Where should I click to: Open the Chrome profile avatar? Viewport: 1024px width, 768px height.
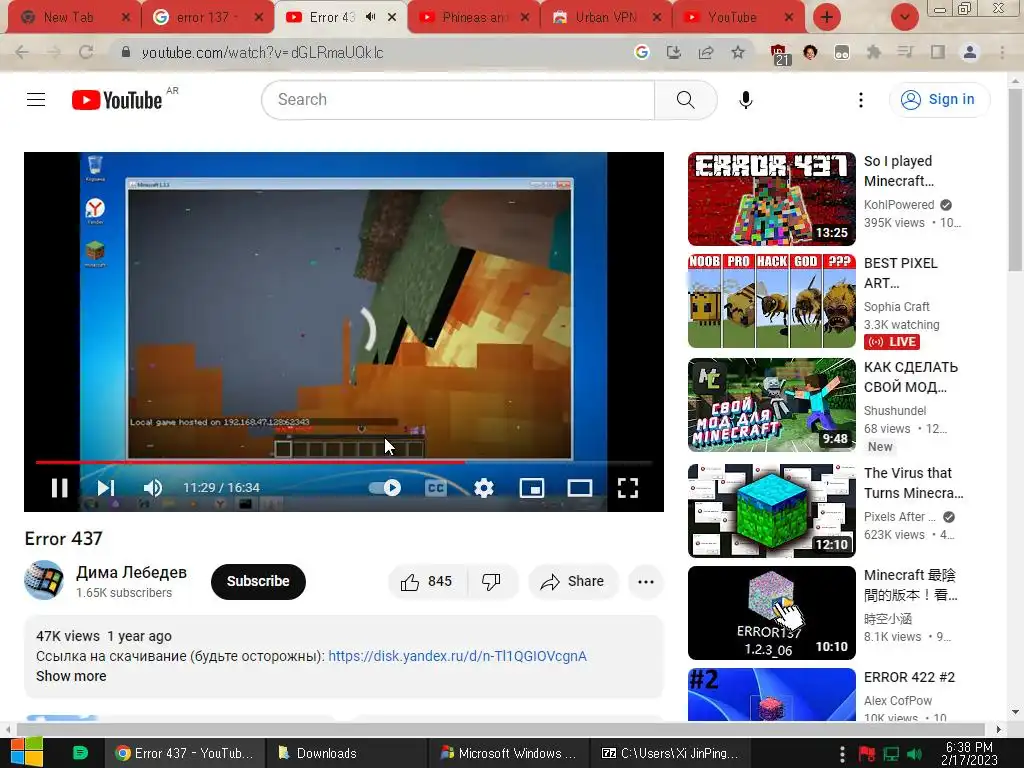(x=970, y=52)
